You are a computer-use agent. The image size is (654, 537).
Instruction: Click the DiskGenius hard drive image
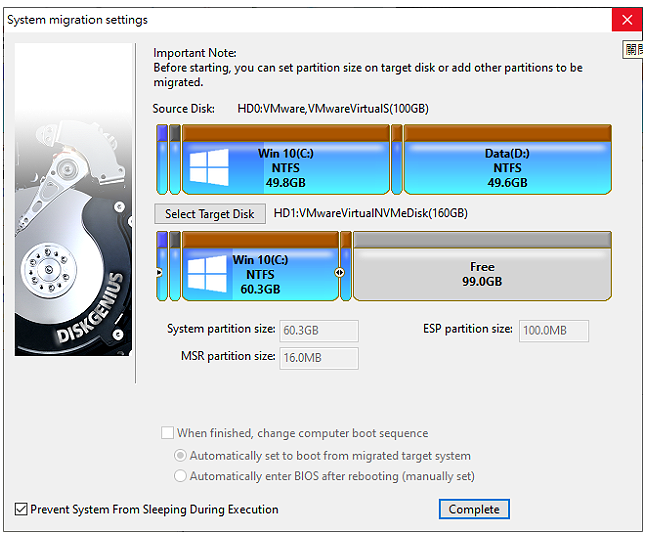pos(73,199)
